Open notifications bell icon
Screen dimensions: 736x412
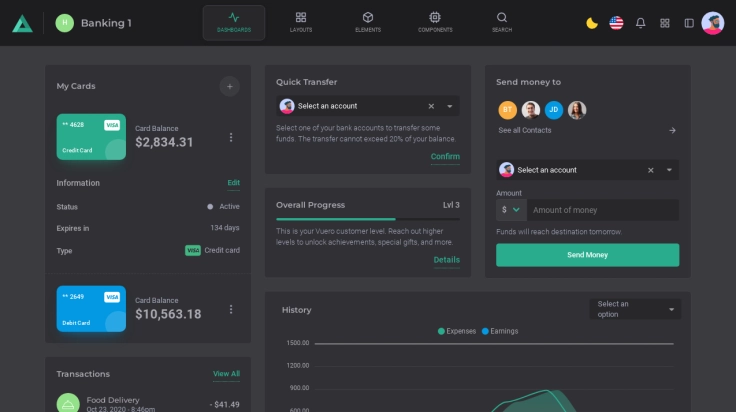click(641, 23)
